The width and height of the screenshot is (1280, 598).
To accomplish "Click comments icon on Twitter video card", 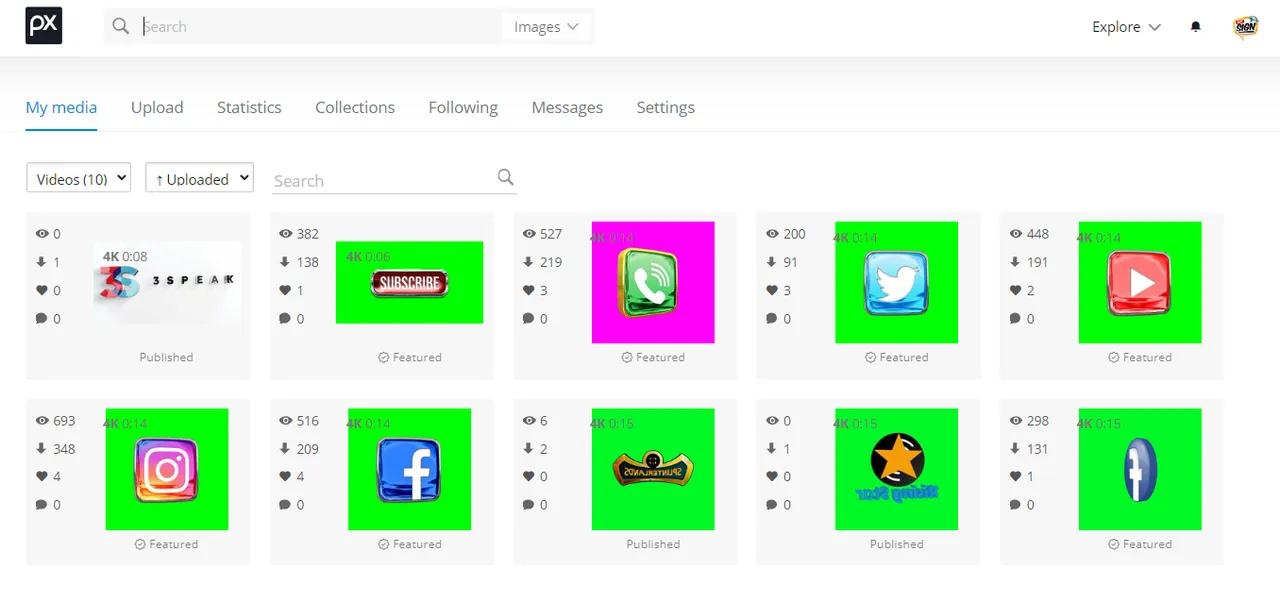I will coord(772,319).
